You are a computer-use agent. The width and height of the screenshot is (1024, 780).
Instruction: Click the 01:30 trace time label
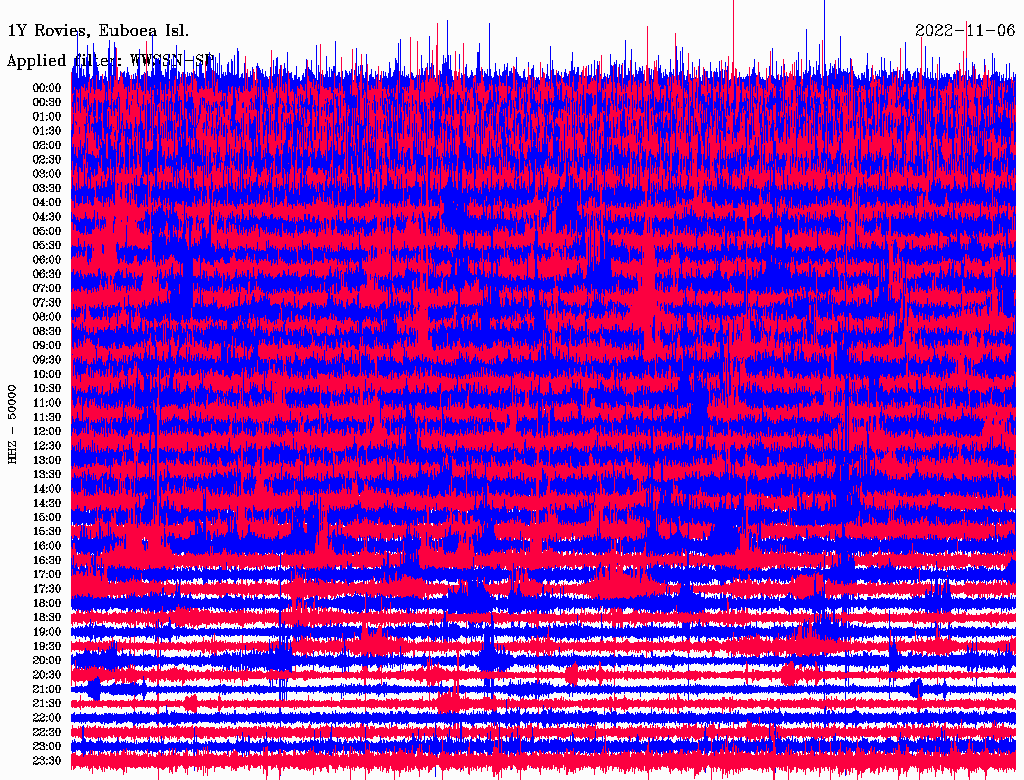pos(47,130)
